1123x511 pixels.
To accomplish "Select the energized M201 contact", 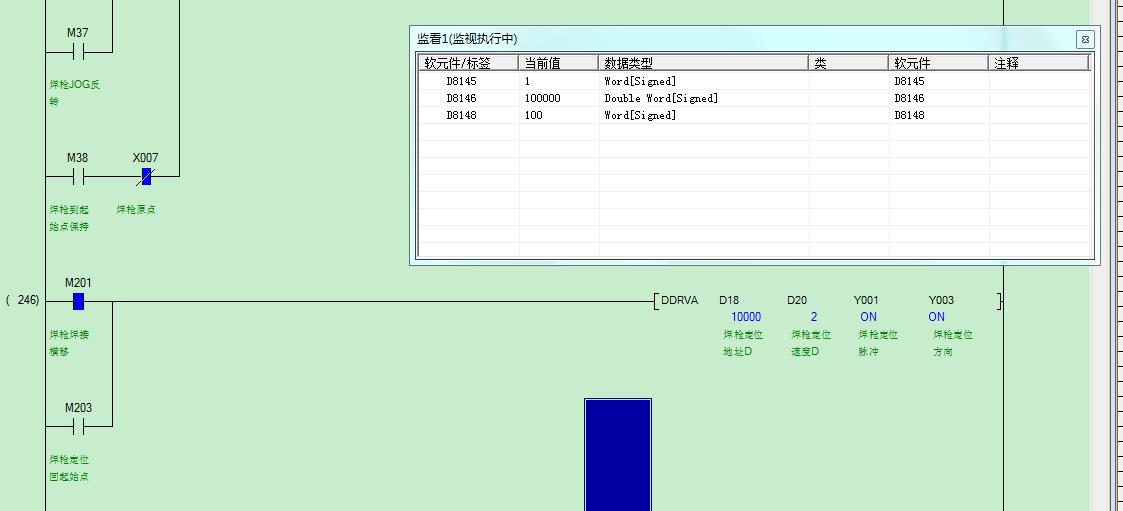I will click(78, 302).
